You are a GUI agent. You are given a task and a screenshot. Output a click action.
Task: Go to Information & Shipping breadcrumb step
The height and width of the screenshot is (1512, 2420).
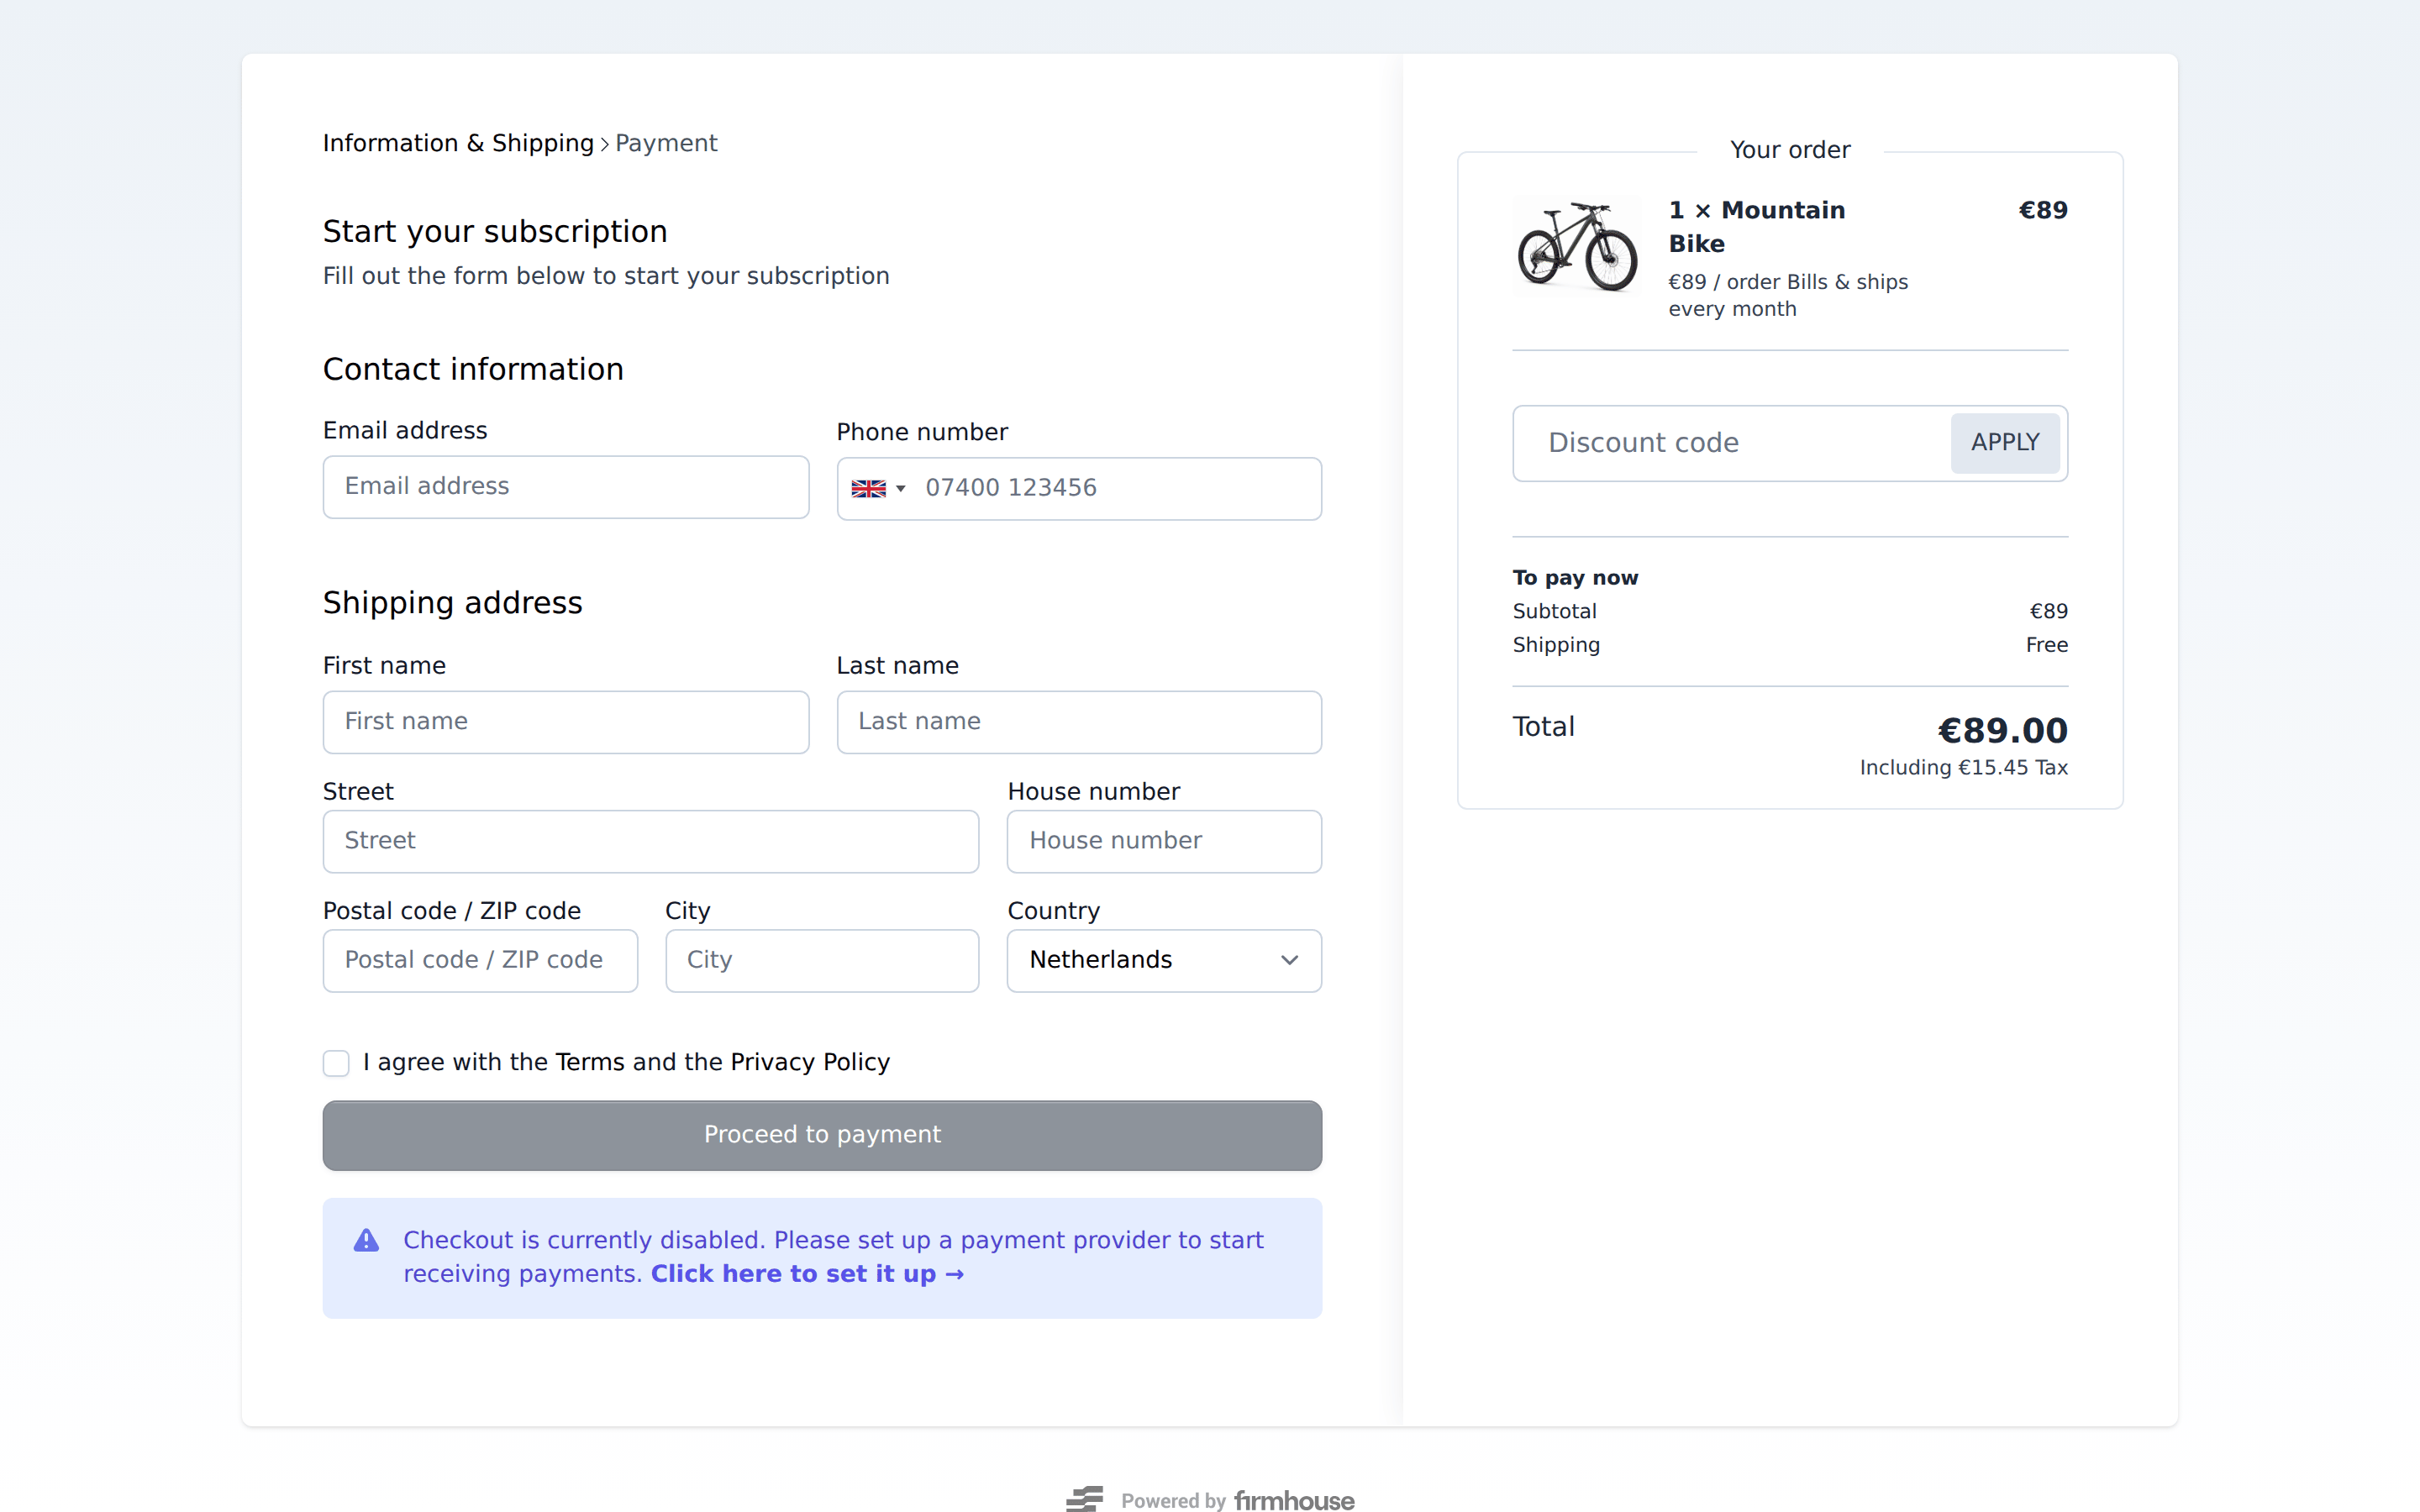(458, 143)
